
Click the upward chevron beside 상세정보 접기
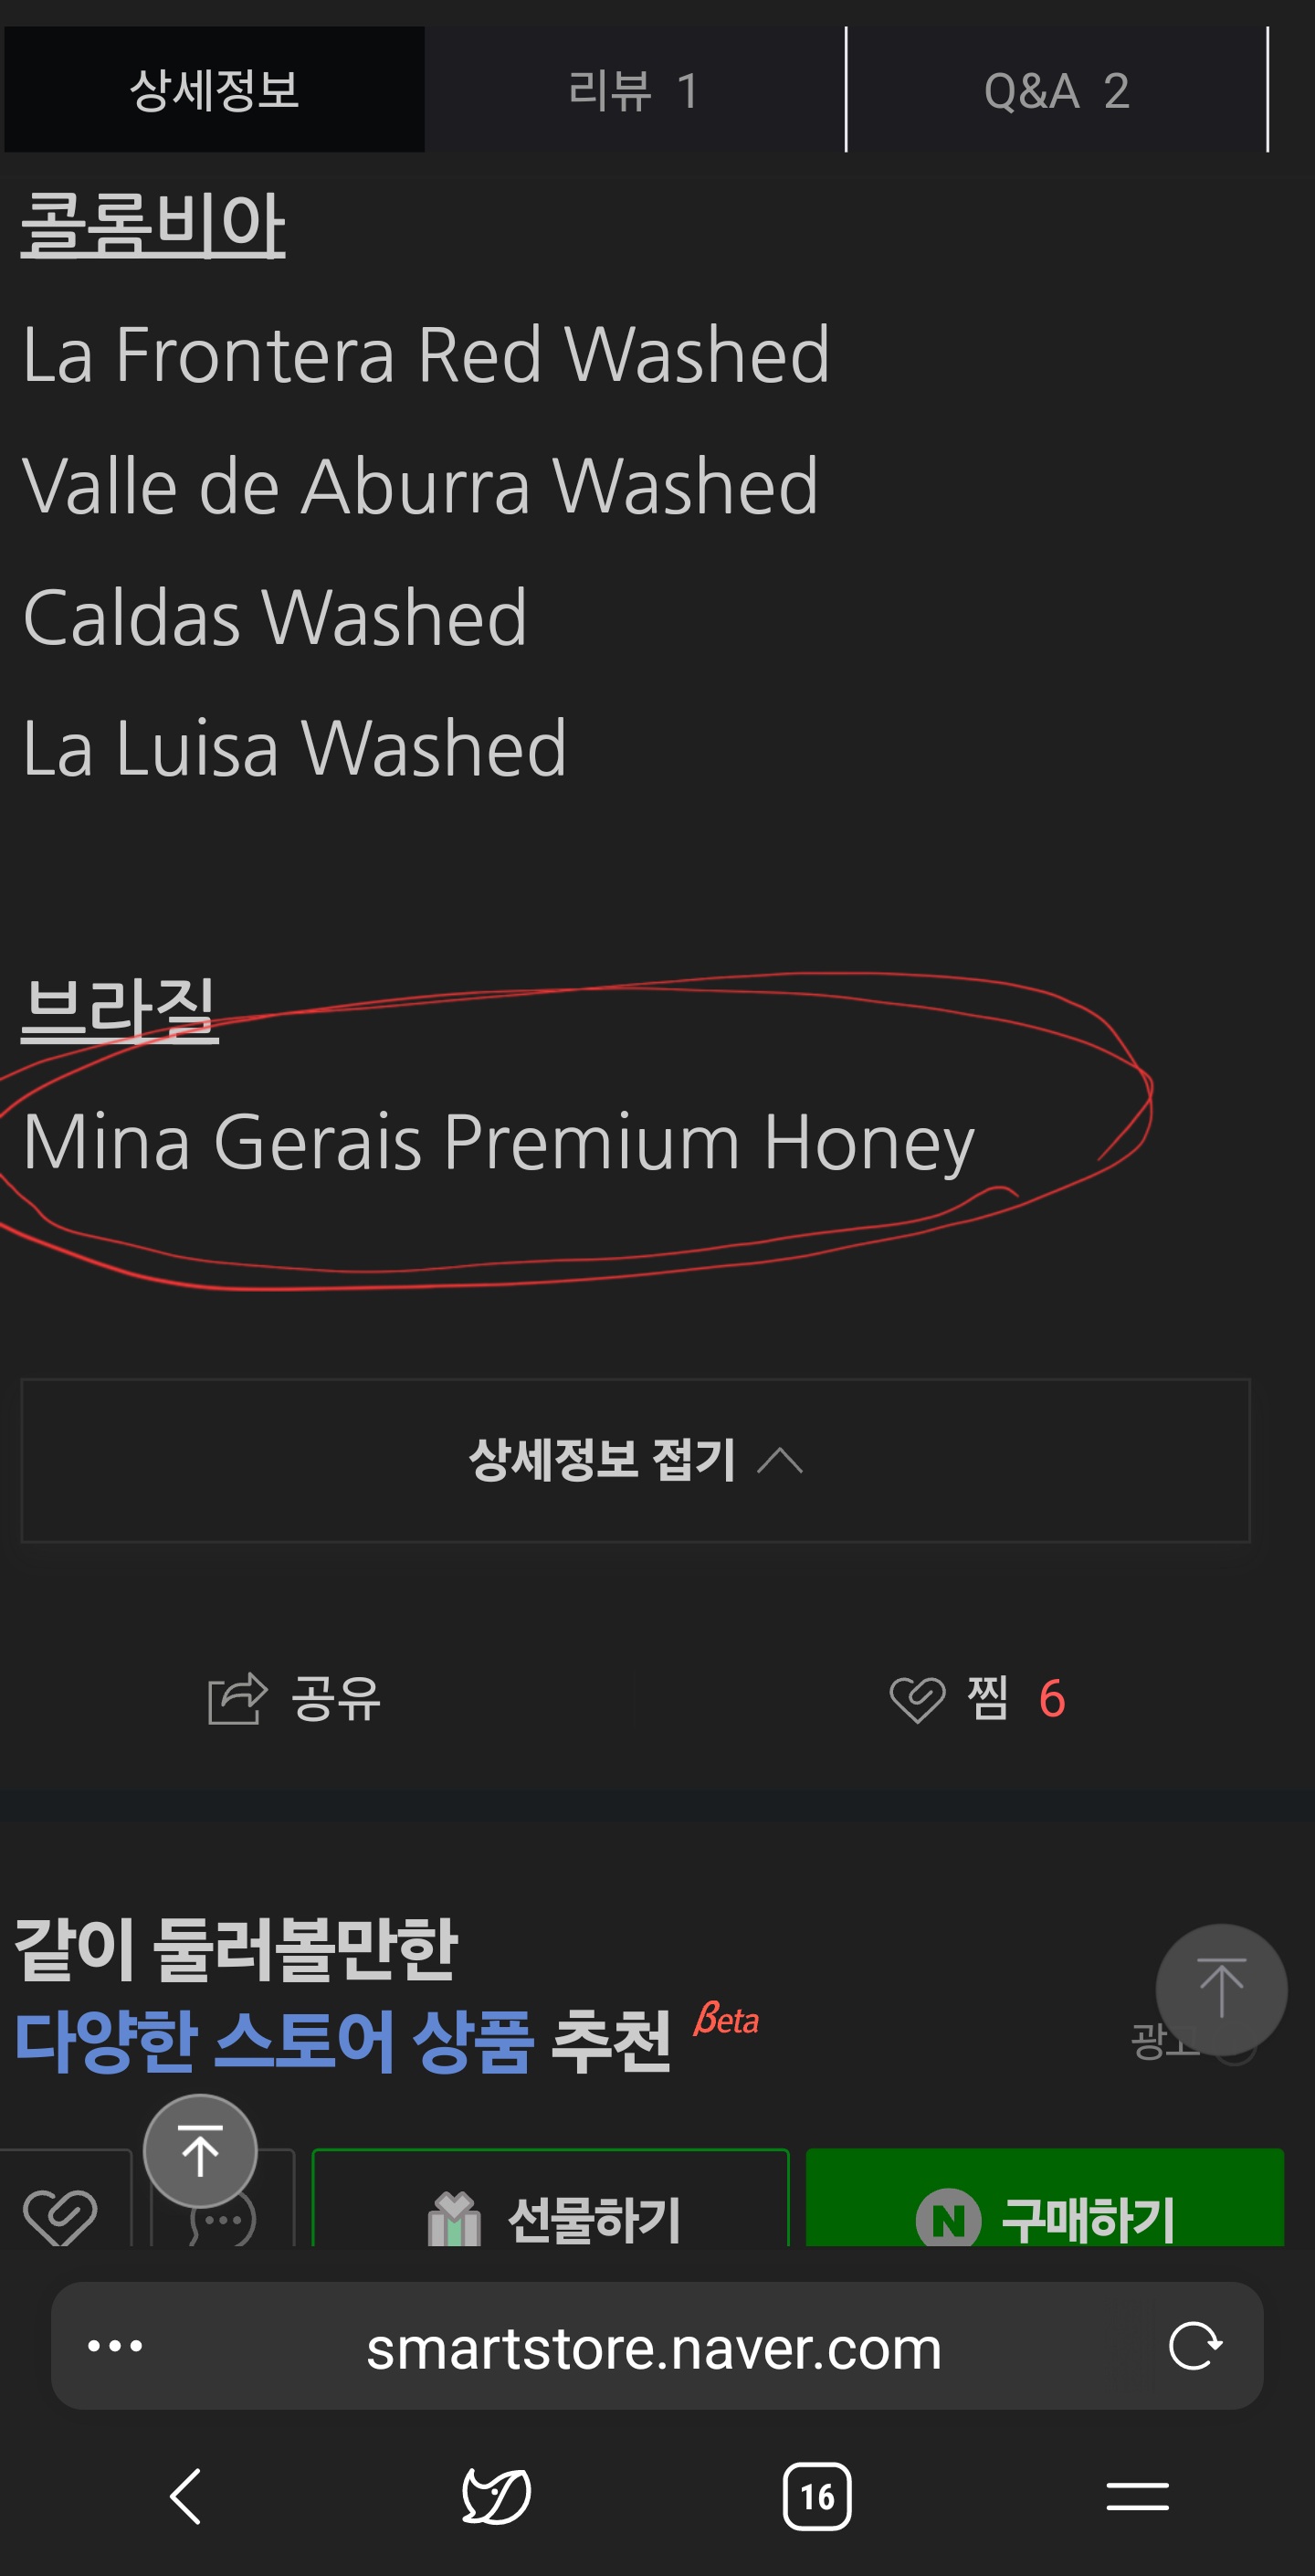(780, 1461)
